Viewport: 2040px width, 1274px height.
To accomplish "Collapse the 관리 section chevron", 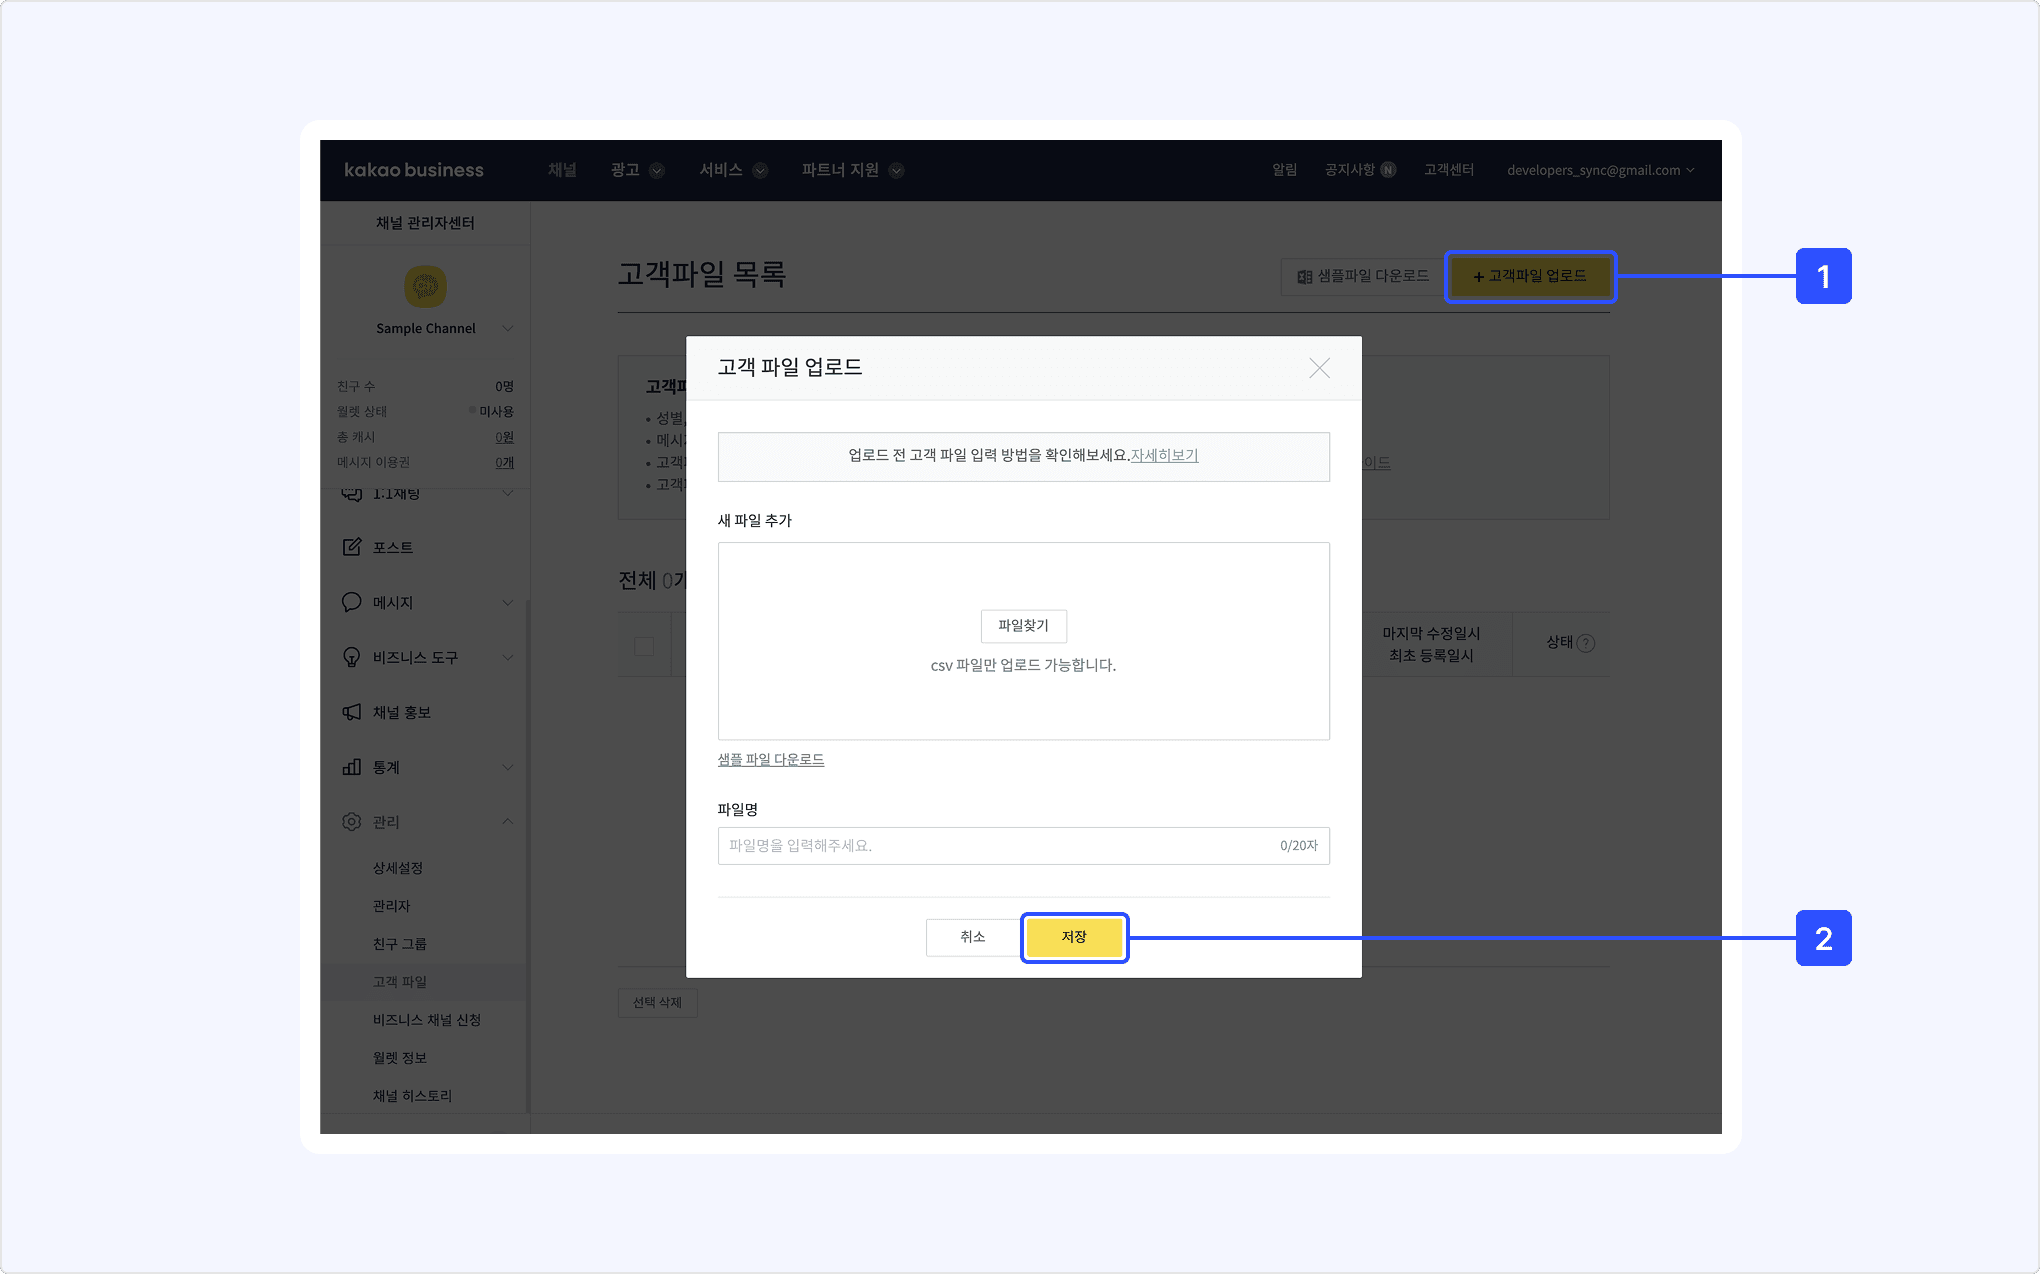I will (507, 822).
